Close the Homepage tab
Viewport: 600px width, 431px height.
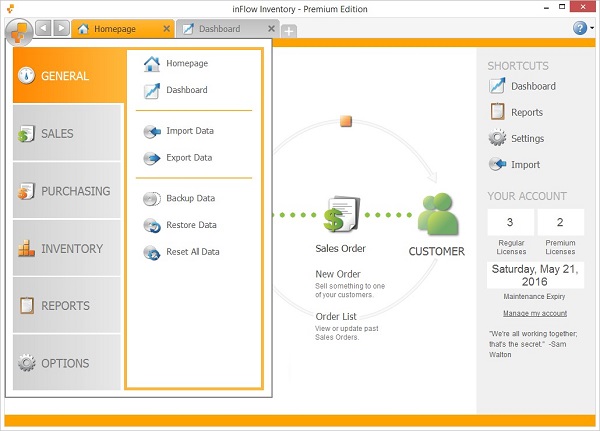pos(166,29)
